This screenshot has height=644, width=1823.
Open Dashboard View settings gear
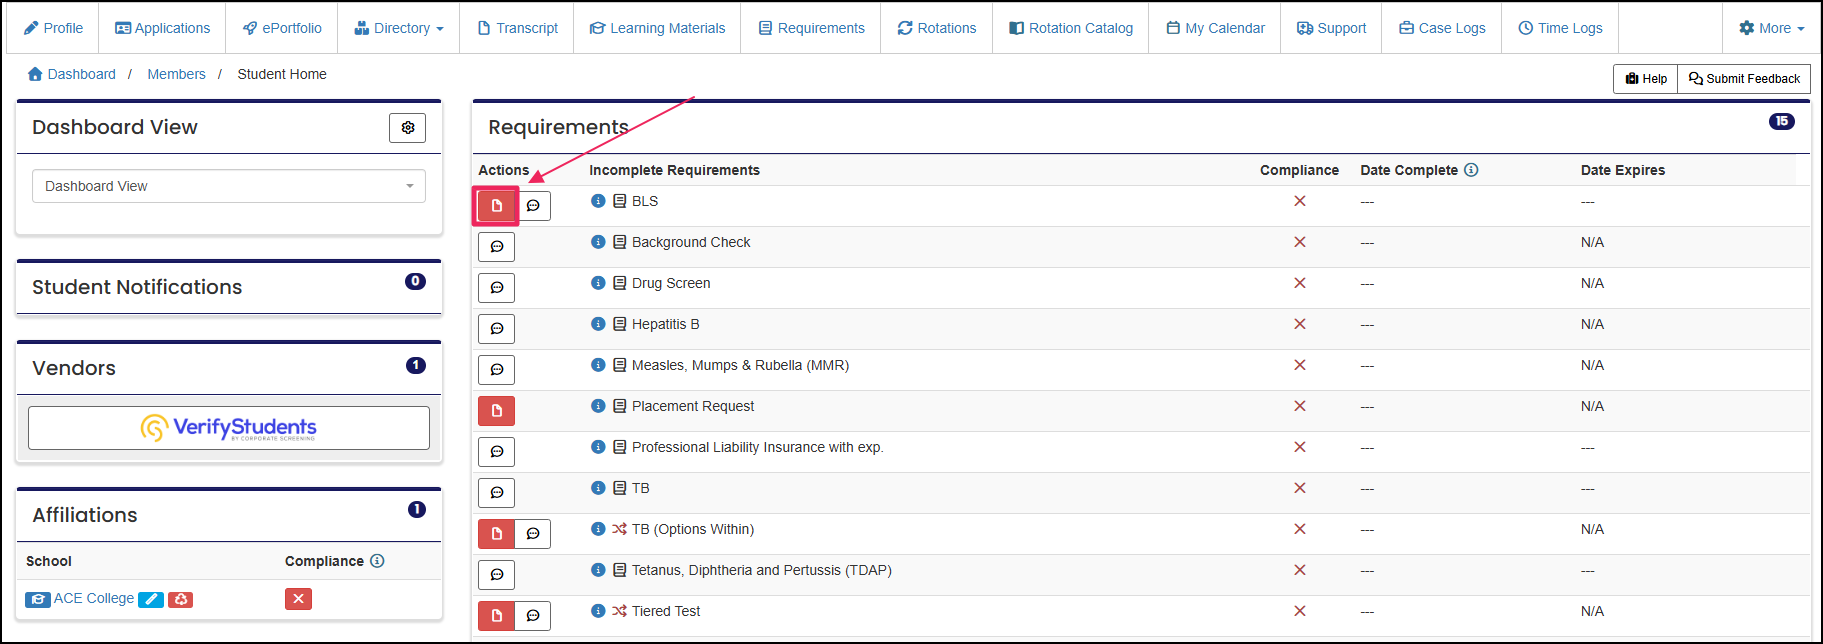coord(407,128)
